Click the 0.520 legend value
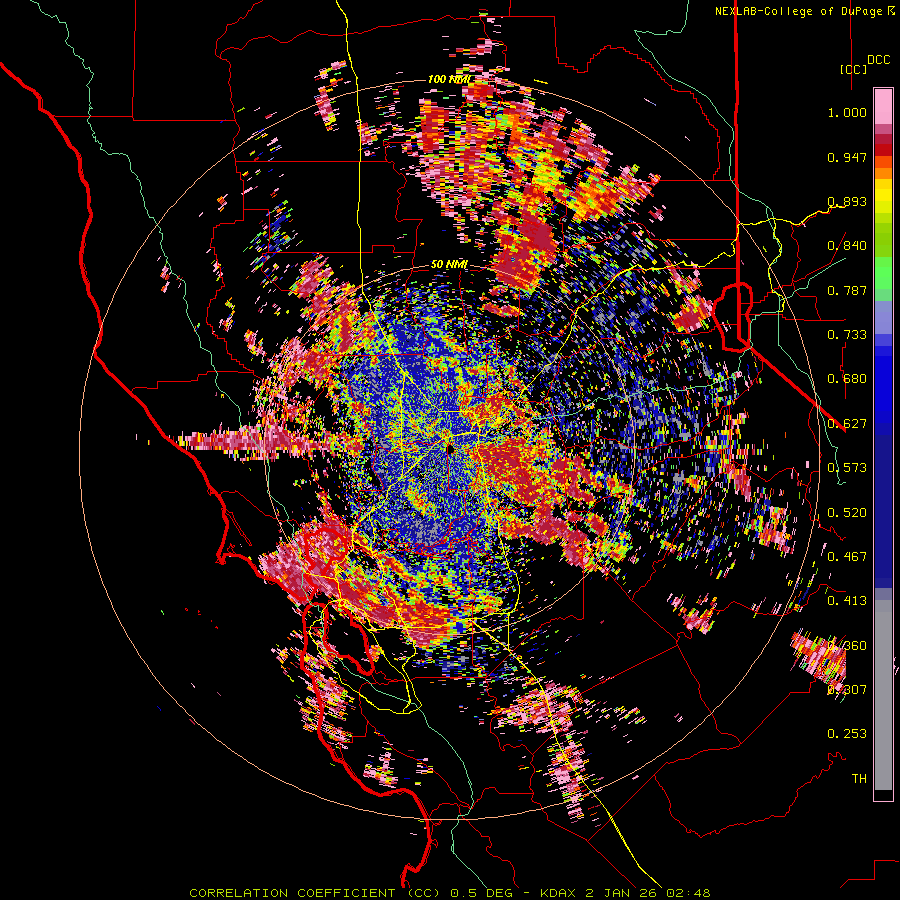 tap(847, 512)
